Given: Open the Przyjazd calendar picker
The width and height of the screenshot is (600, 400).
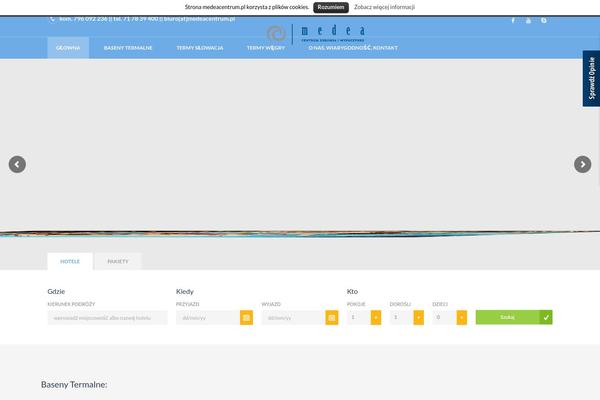Looking at the screenshot, I should pyautogui.click(x=246, y=318).
